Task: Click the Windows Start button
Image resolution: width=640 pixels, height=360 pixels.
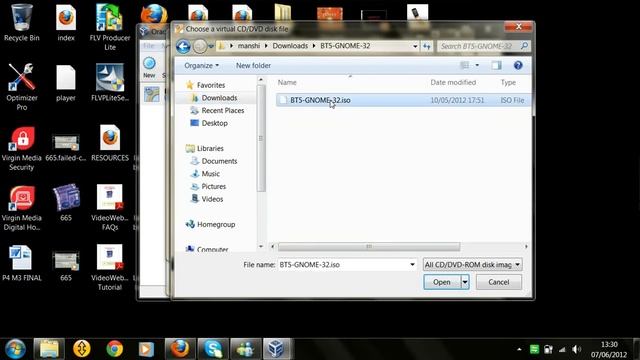Action: pyautogui.click(x=15, y=349)
